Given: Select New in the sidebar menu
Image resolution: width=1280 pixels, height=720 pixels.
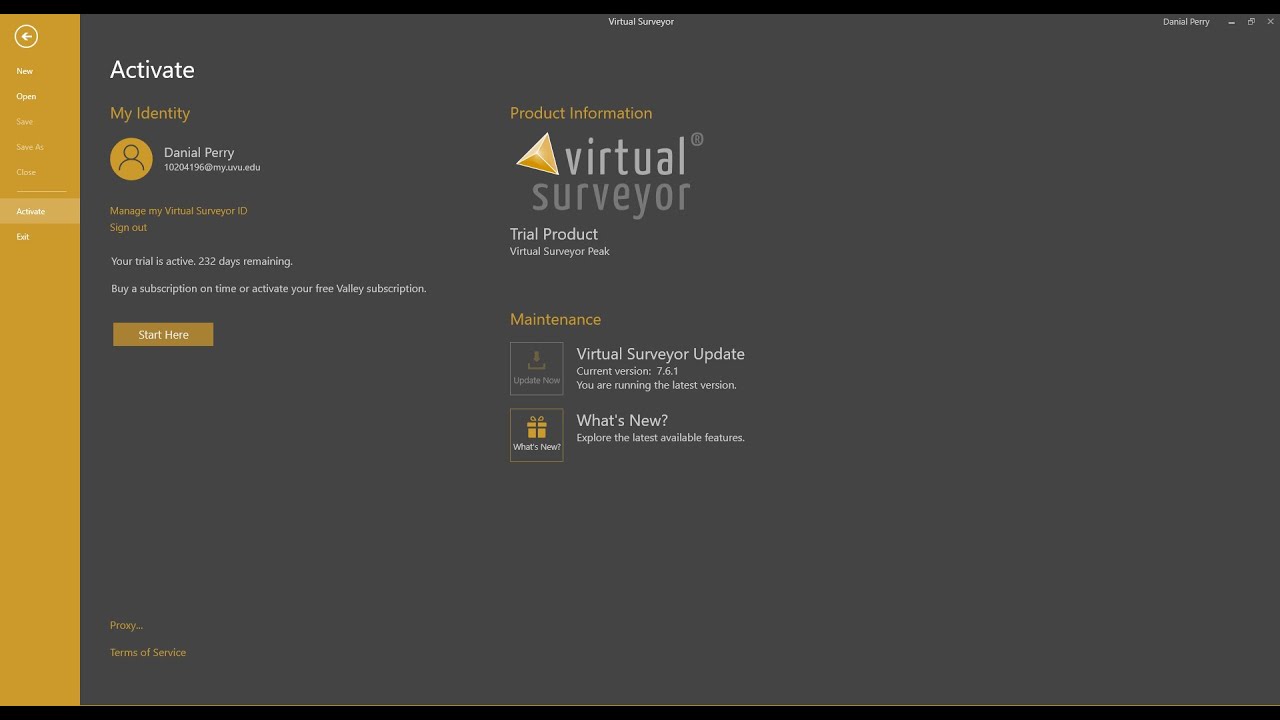Looking at the screenshot, I should (25, 71).
